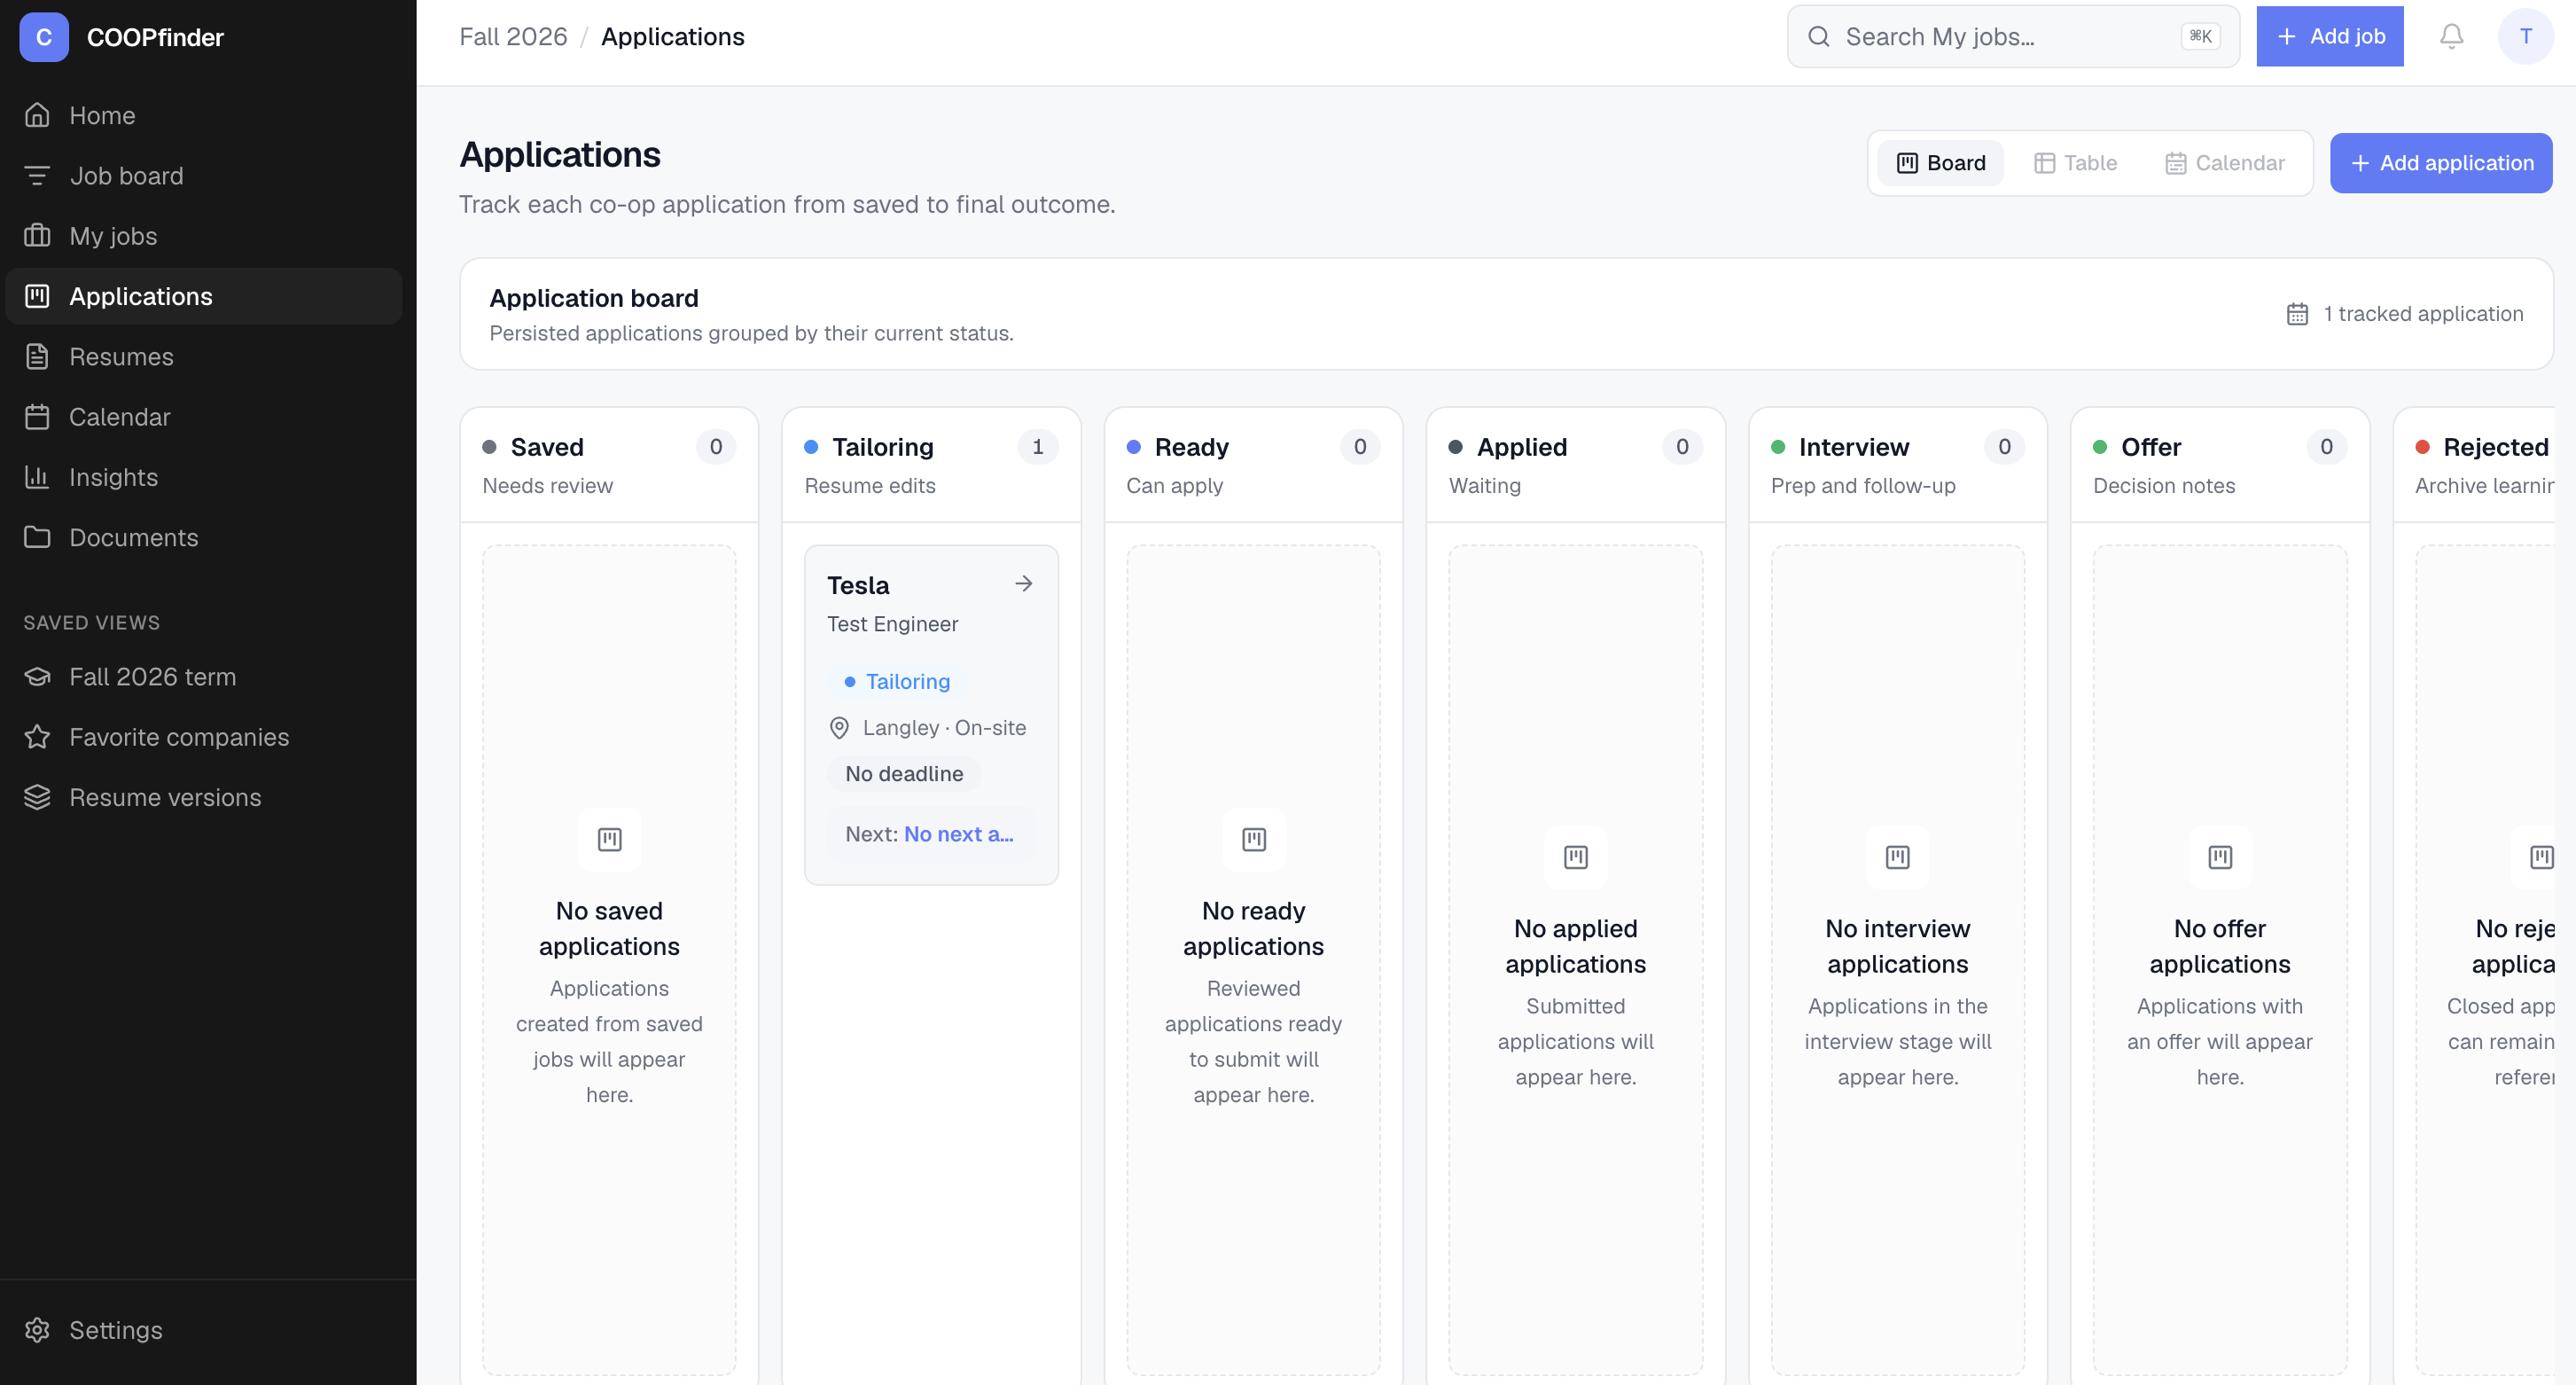Image resolution: width=2576 pixels, height=1385 pixels.
Task: Click the Langley location pin icon
Action: pyautogui.click(x=839, y=728)
